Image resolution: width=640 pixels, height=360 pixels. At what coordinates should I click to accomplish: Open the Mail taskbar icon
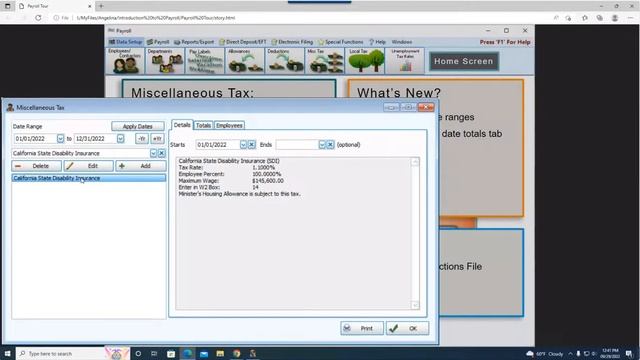[x=204, y=353]
